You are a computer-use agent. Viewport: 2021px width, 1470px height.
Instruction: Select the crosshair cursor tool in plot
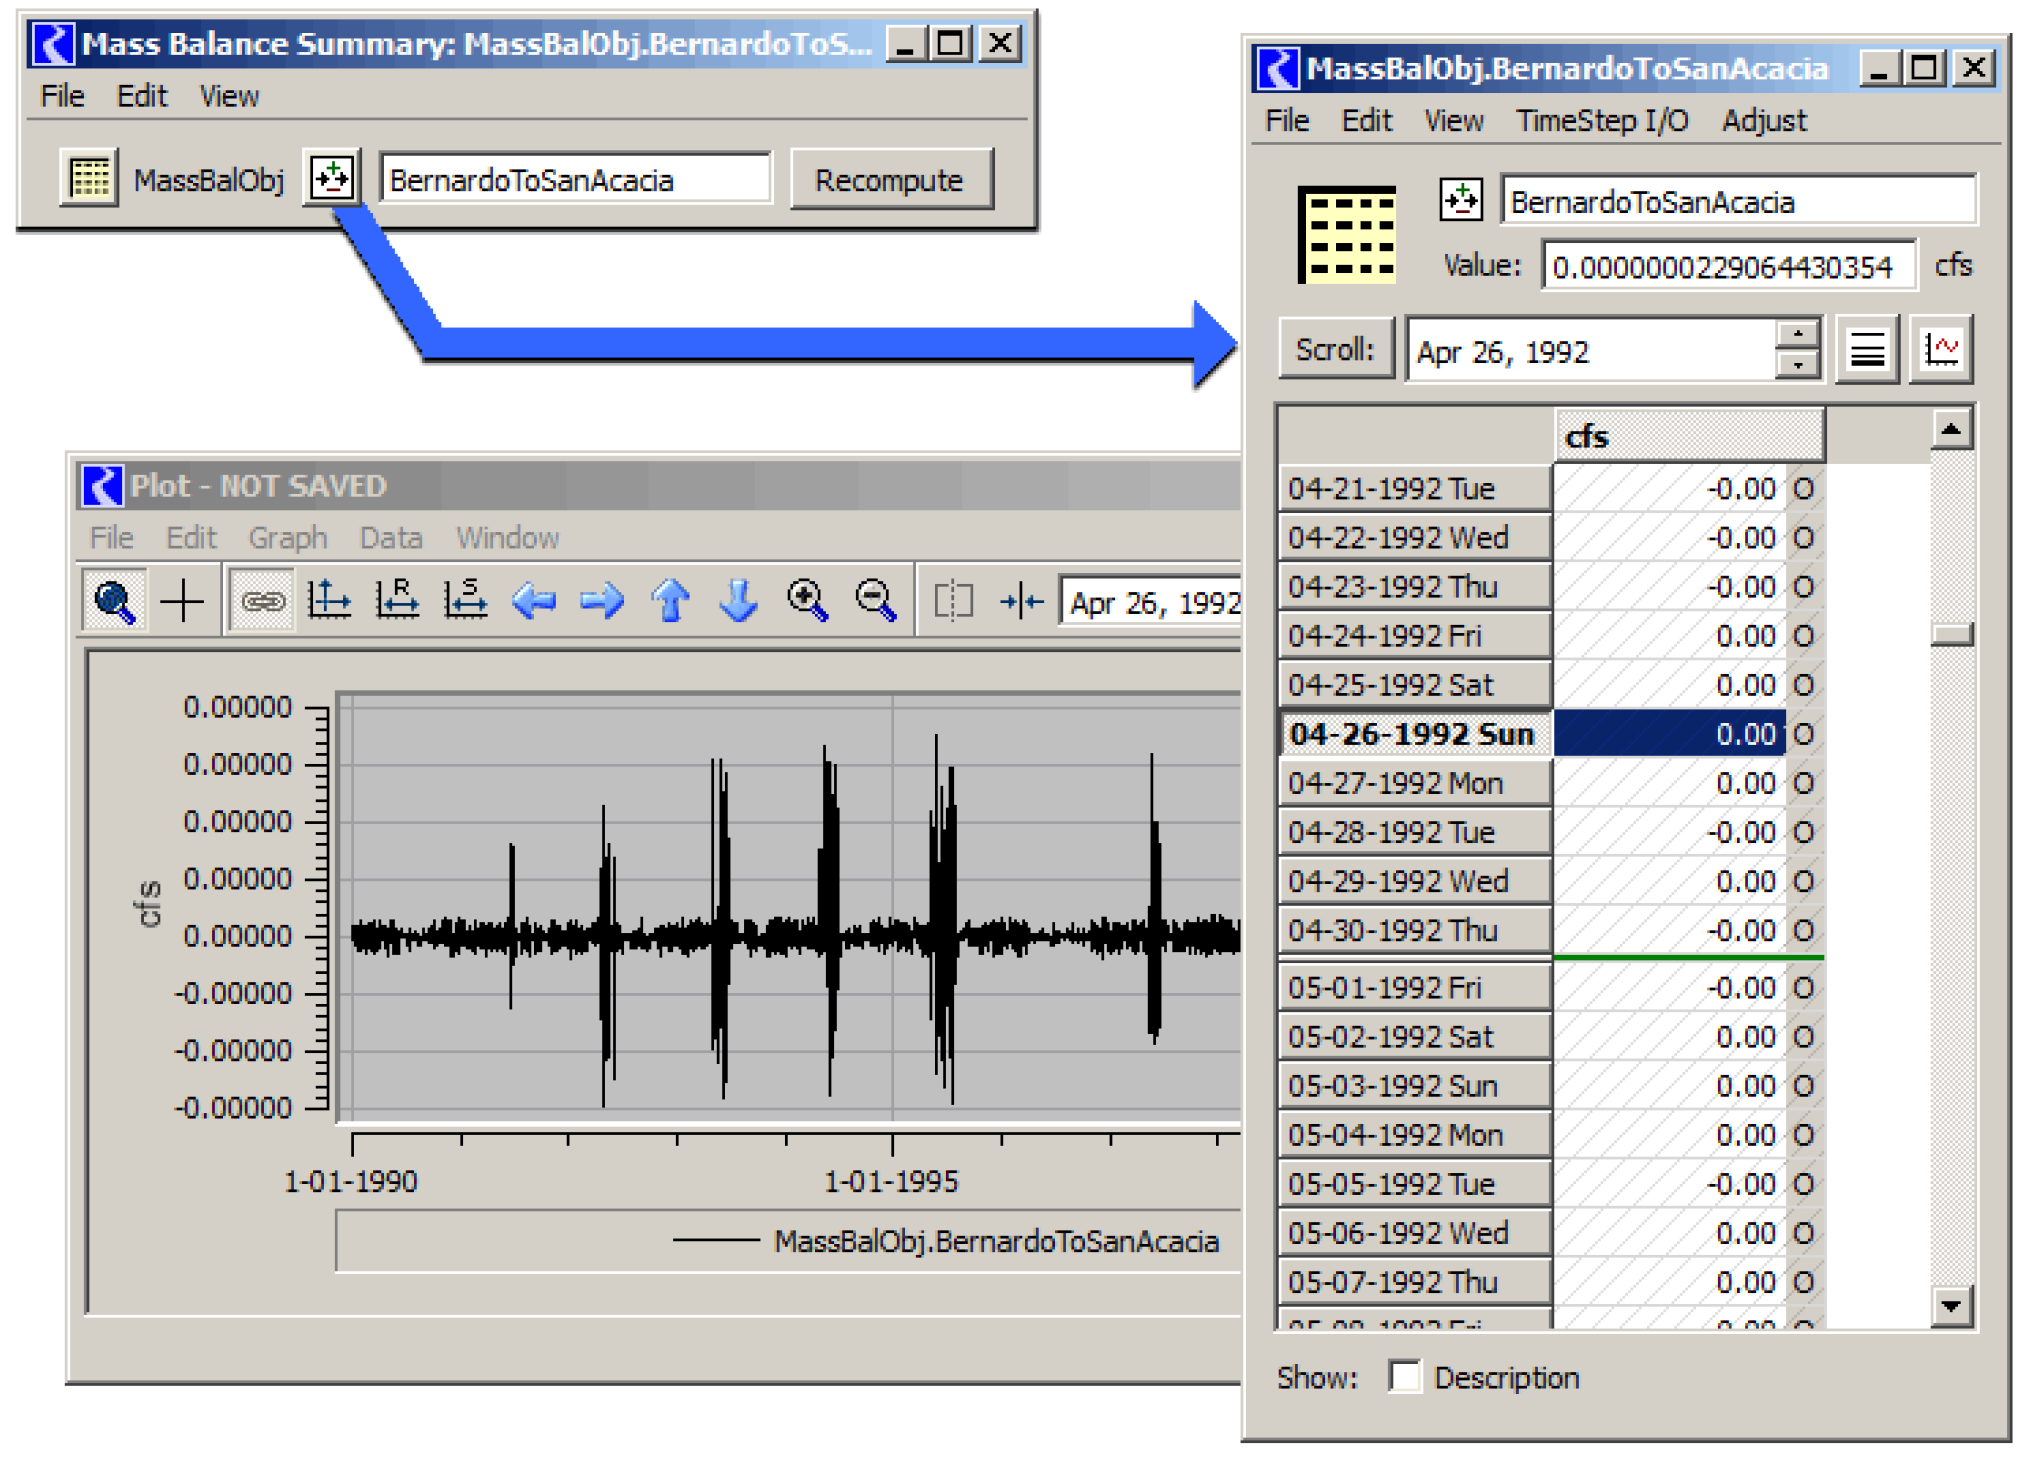[x=182, y=602]
